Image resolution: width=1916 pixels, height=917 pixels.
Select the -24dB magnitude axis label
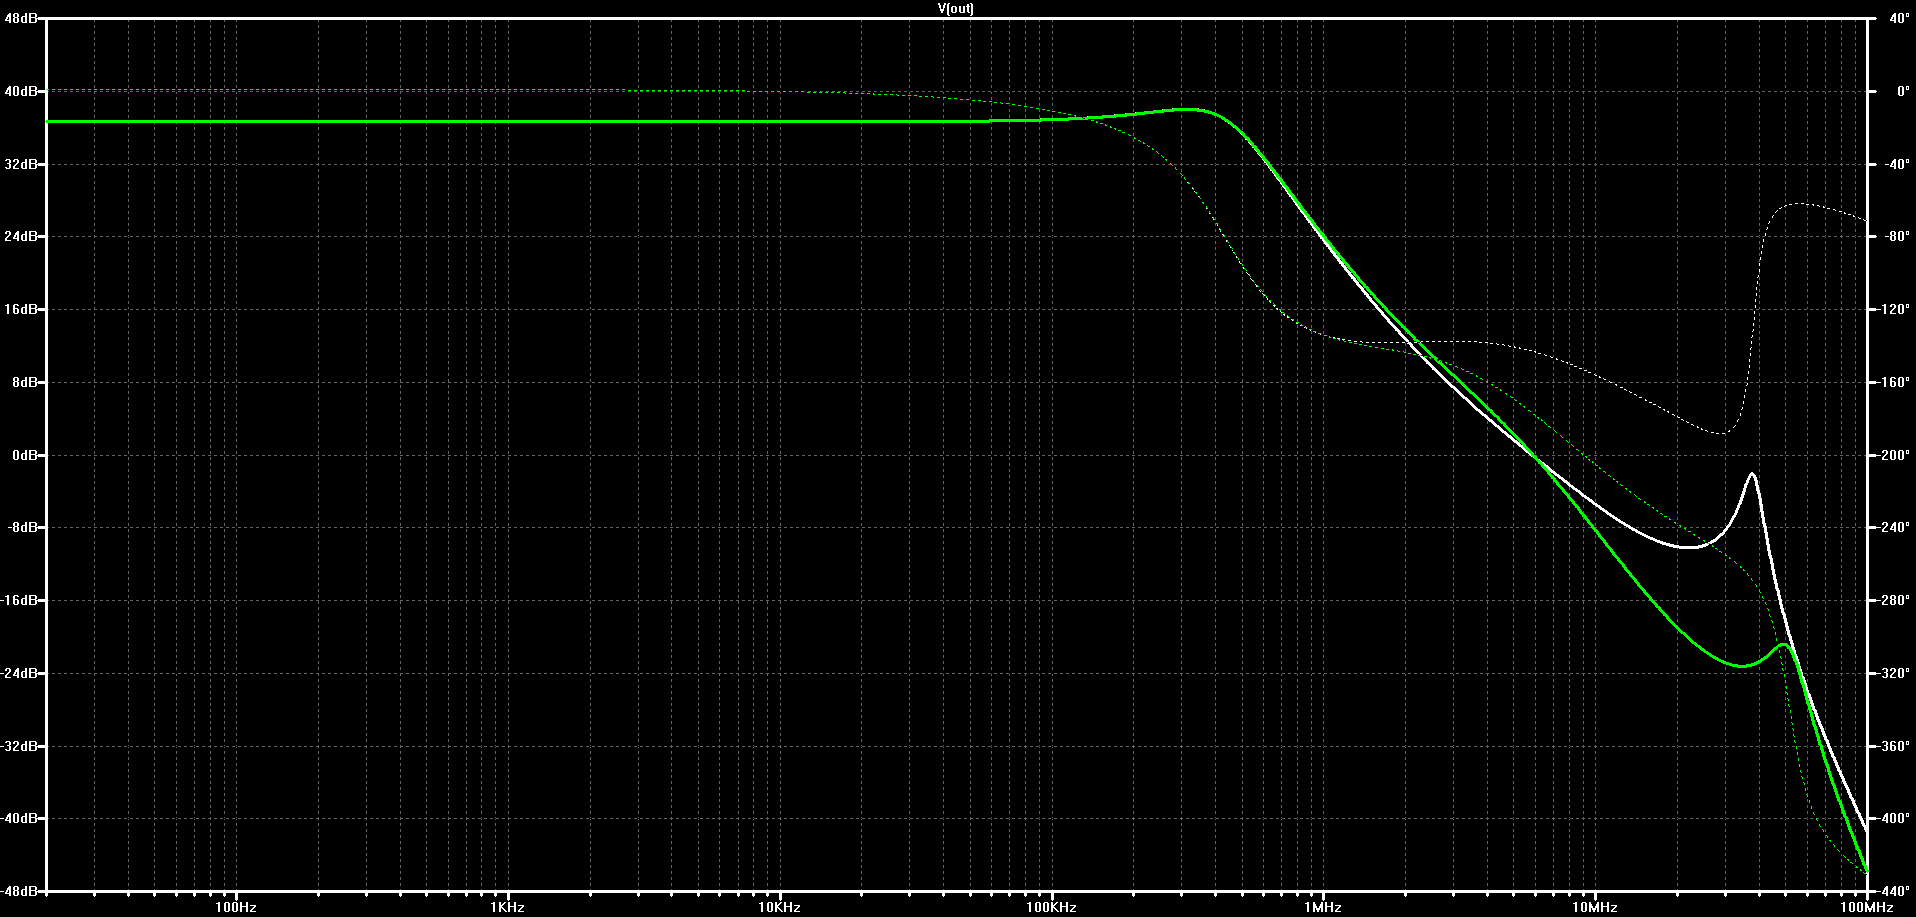click(19, 674)
